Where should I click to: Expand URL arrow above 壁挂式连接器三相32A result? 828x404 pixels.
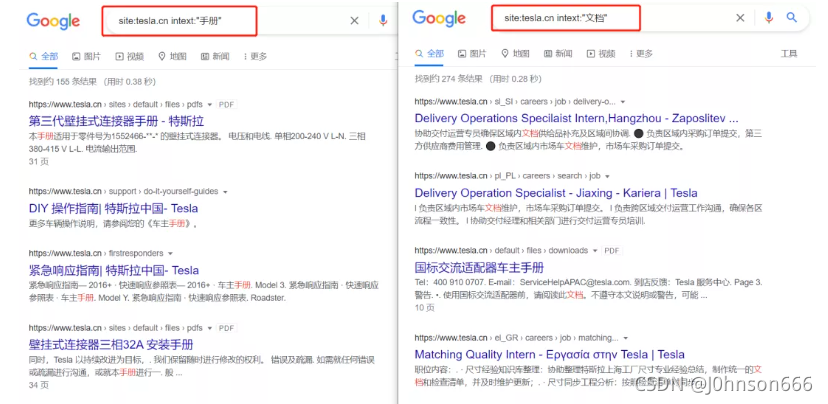point(210,328)
